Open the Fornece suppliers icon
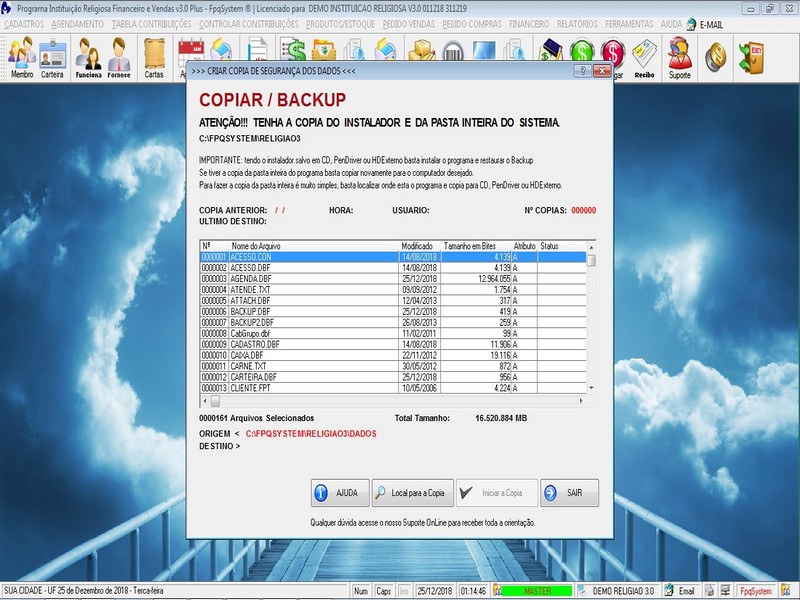 click(119, 58)
